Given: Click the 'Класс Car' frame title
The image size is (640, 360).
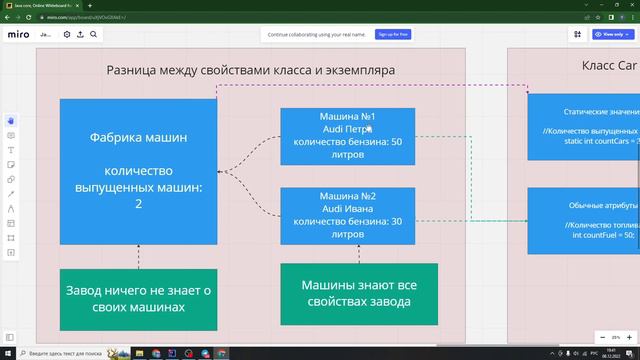Looking at the screenshot, I should [609, 66].
